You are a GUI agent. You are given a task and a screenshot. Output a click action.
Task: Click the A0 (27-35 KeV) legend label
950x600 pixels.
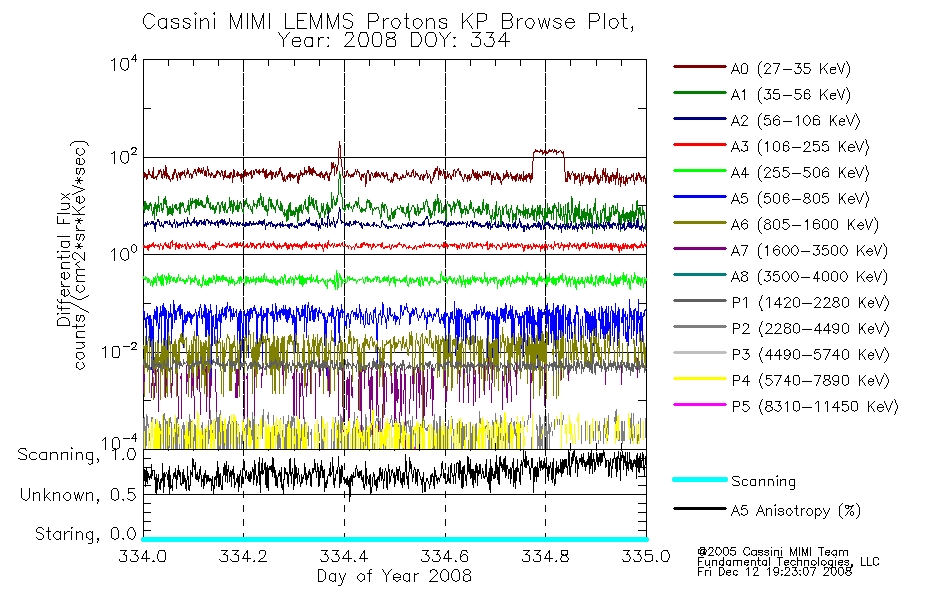(791, 69)
